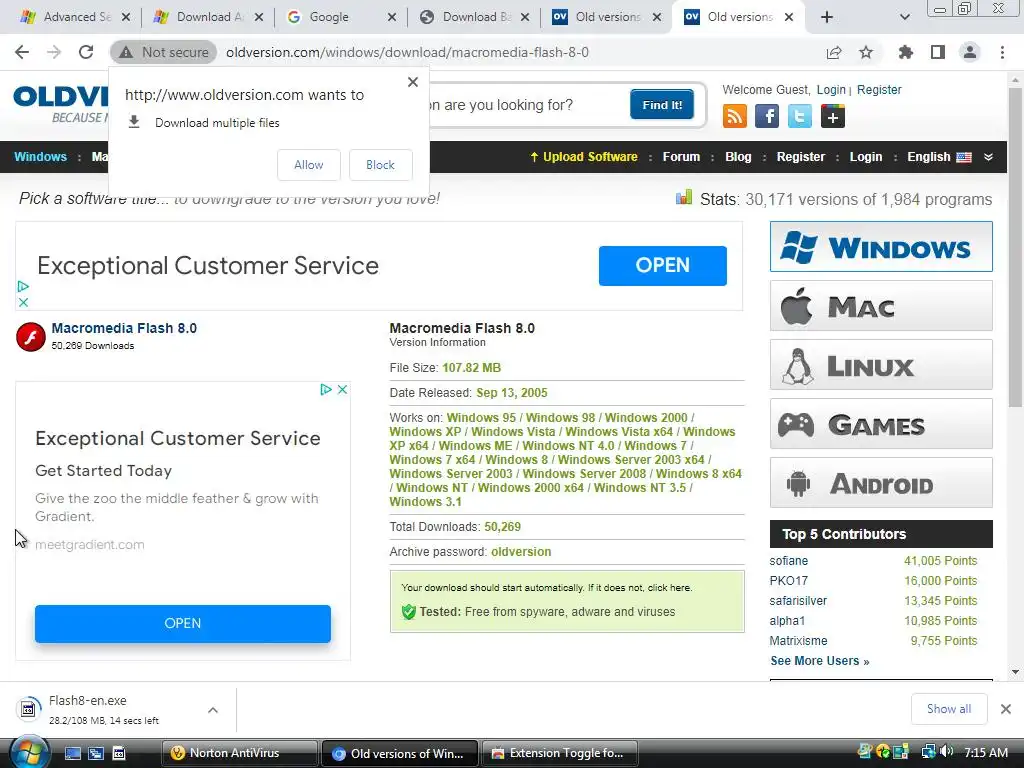Expand the navigation bar double chevron
The image size is (1024, 768).
pyautogui.click(x=988, y=157)
